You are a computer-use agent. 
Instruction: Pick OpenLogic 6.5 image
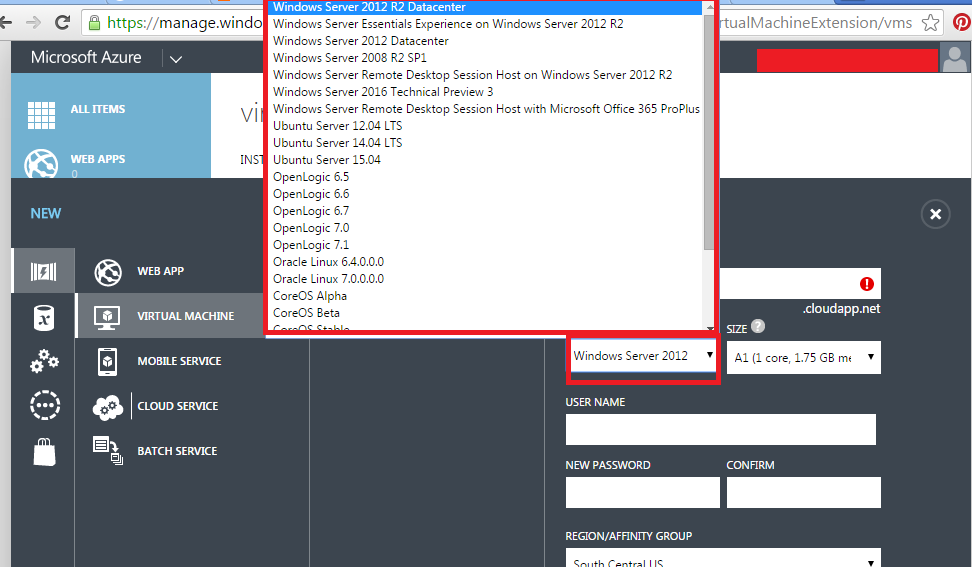(x=487, y=177)
